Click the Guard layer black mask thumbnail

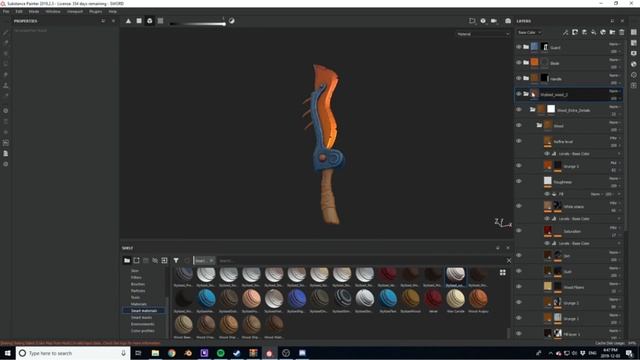(544, 47)
